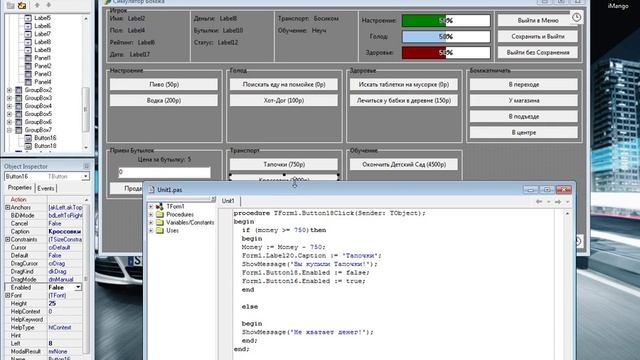This screenshot has width=640, height=360.
Task: Select the Panel4 icon in Object TreeView
Action: [28, 82]
